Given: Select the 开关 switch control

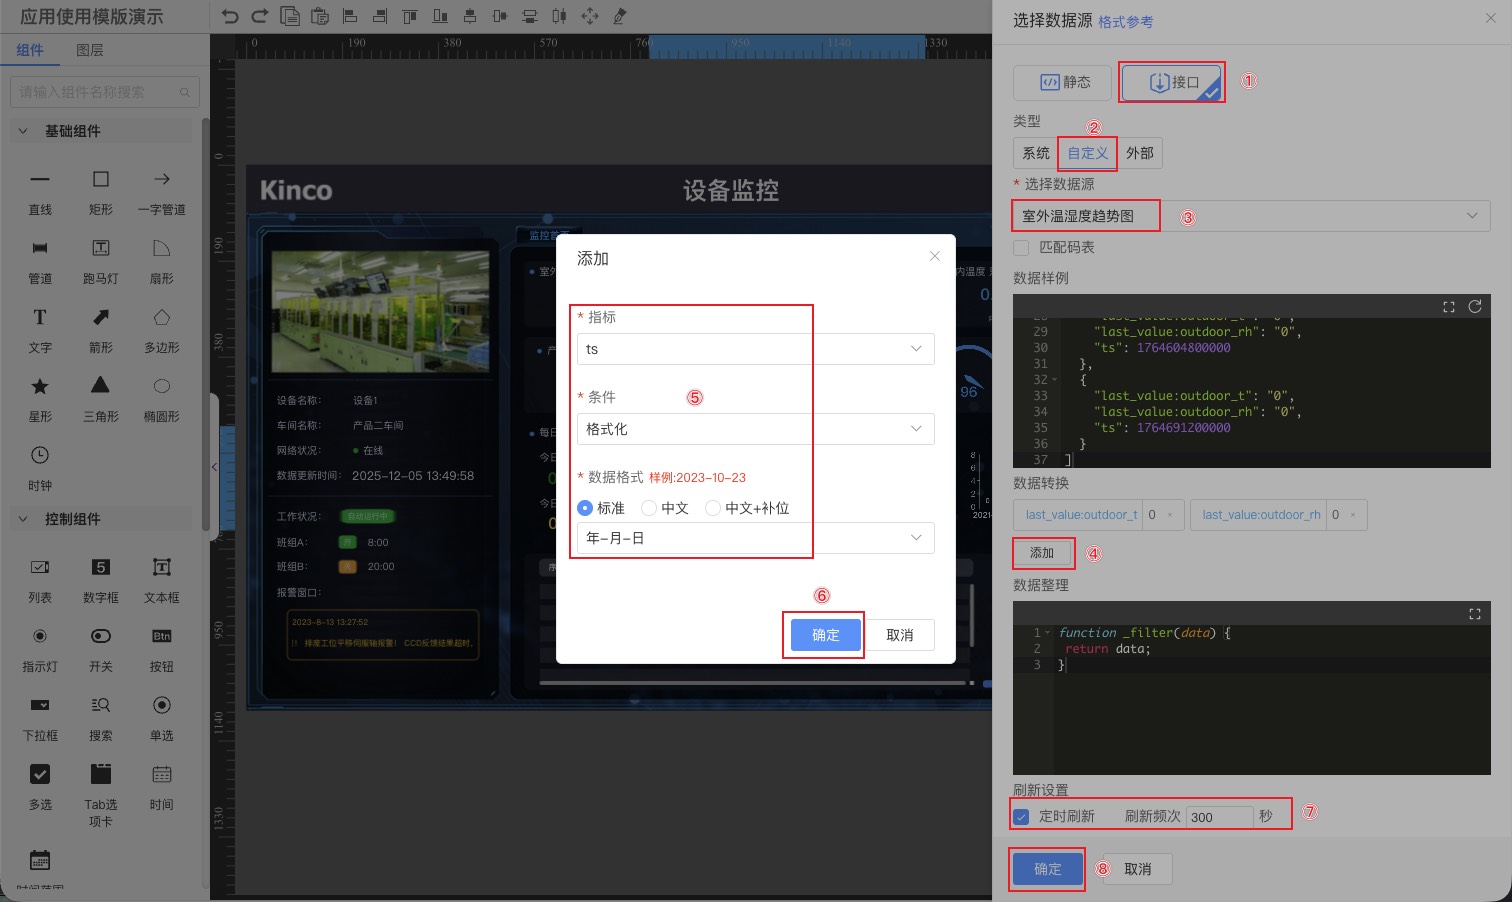Looking at the screenshot, I should 100,648.
